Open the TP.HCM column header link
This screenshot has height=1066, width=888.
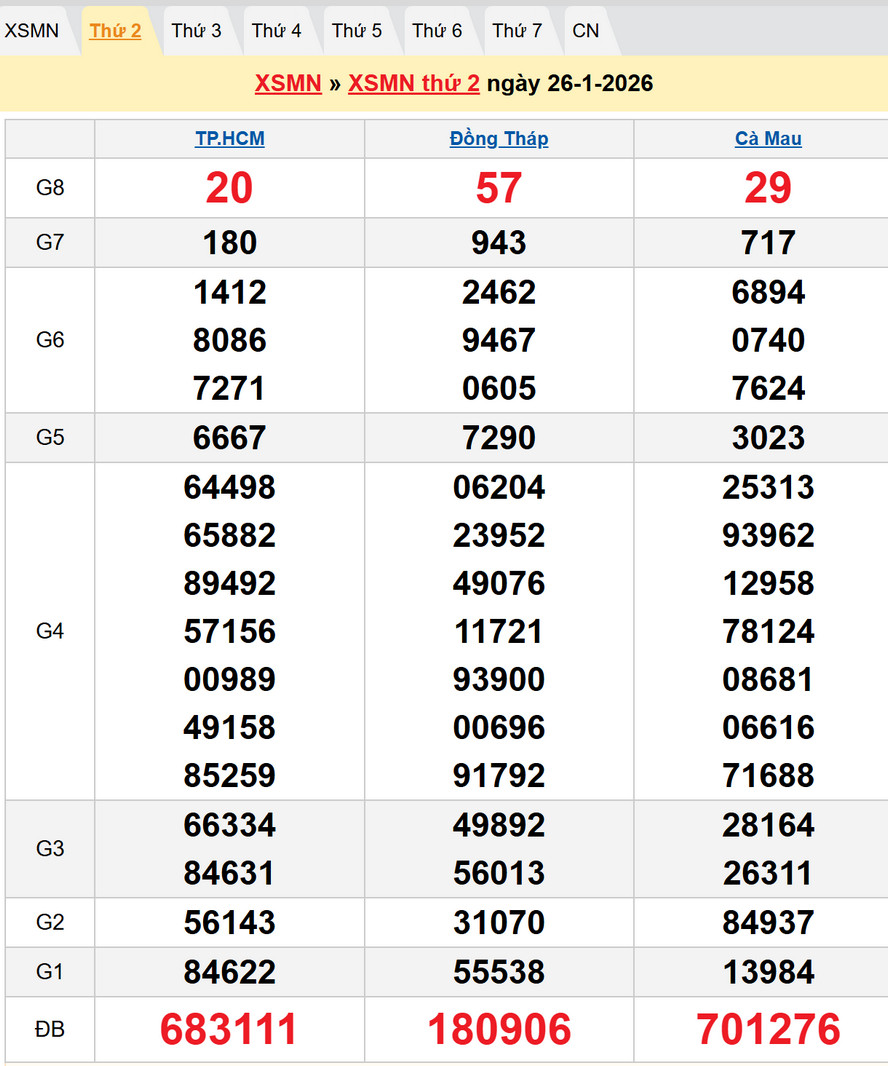pos(230,139)
